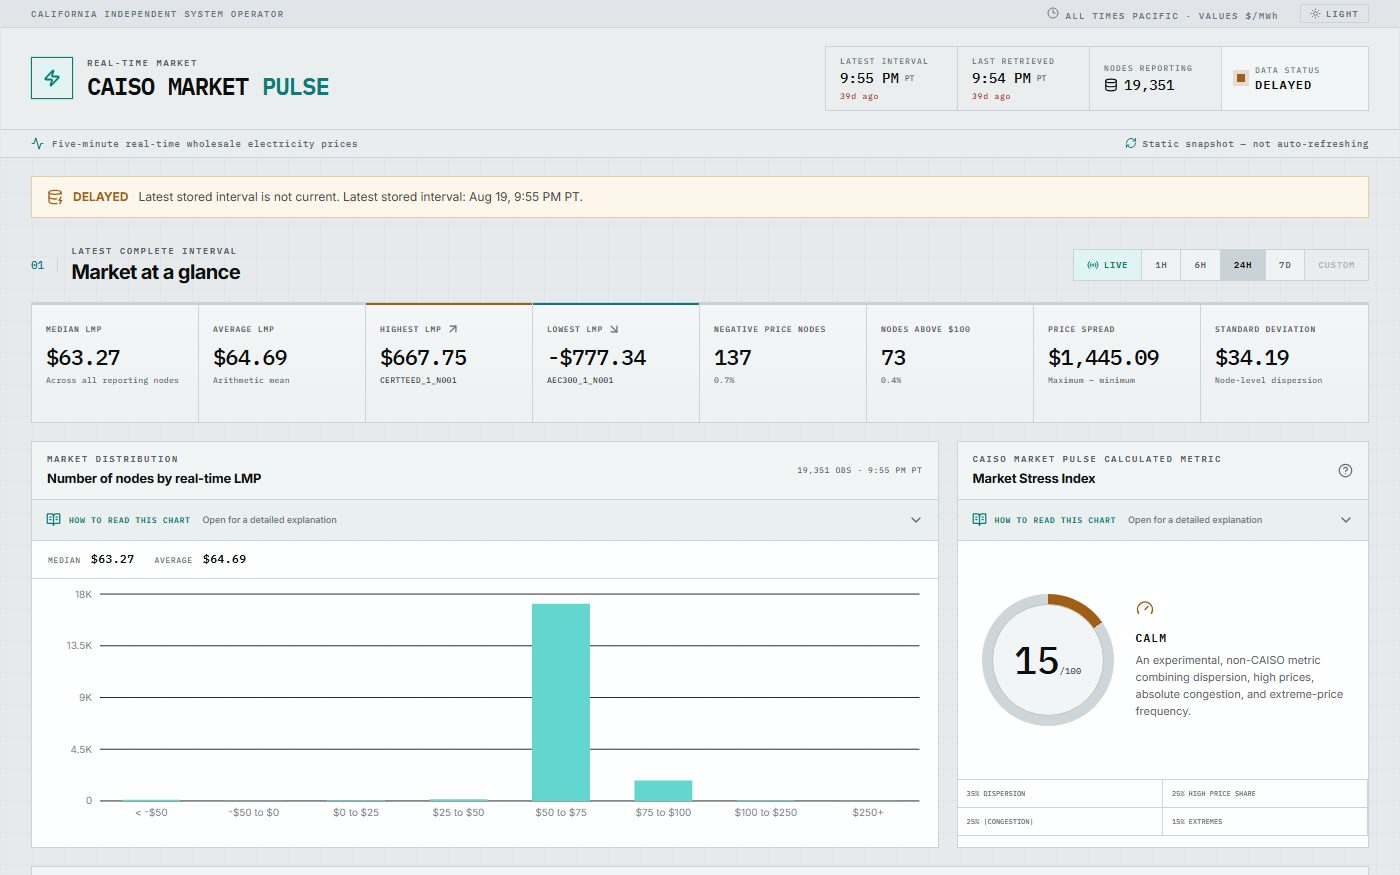Click the 35% Dispersion weight cell
The height and width of the screenshot is (875, 1400).
click(1060, 793)
